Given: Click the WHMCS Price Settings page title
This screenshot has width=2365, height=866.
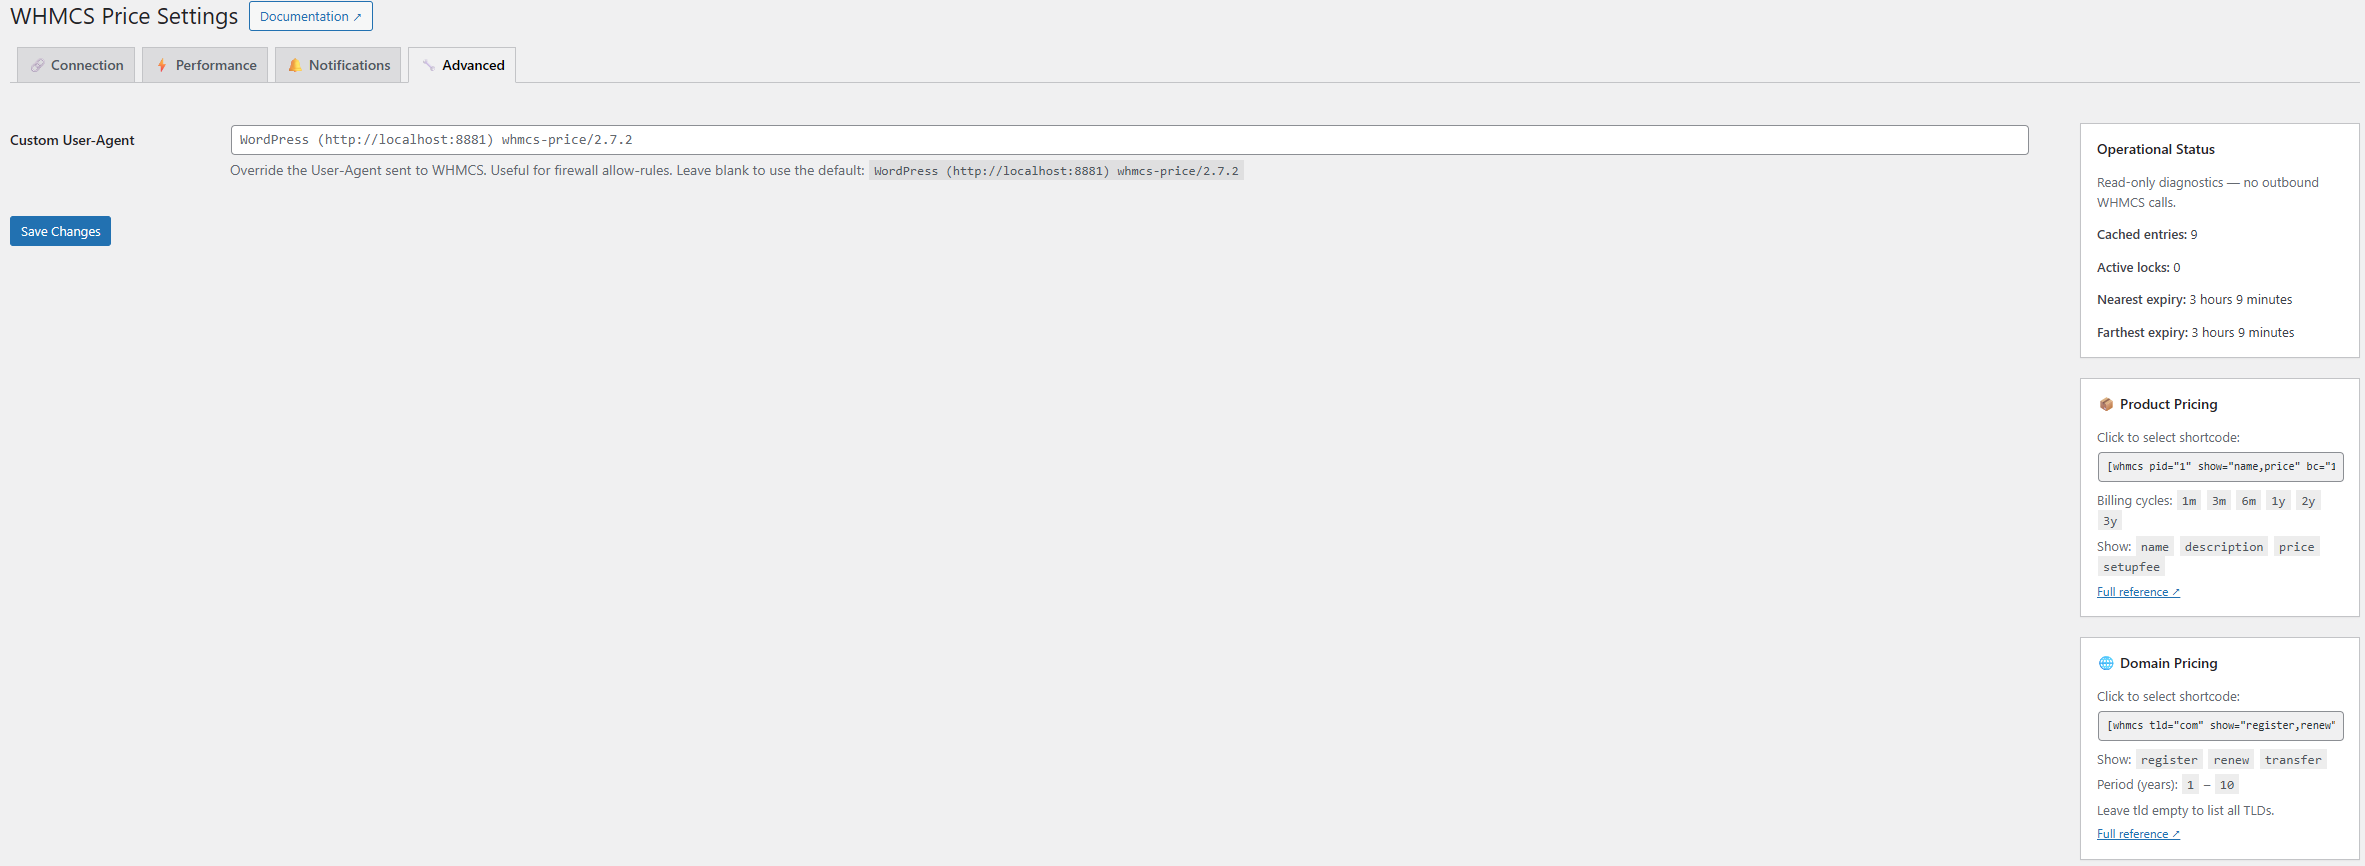Looking at the screenshot, I should click(124, 16).
